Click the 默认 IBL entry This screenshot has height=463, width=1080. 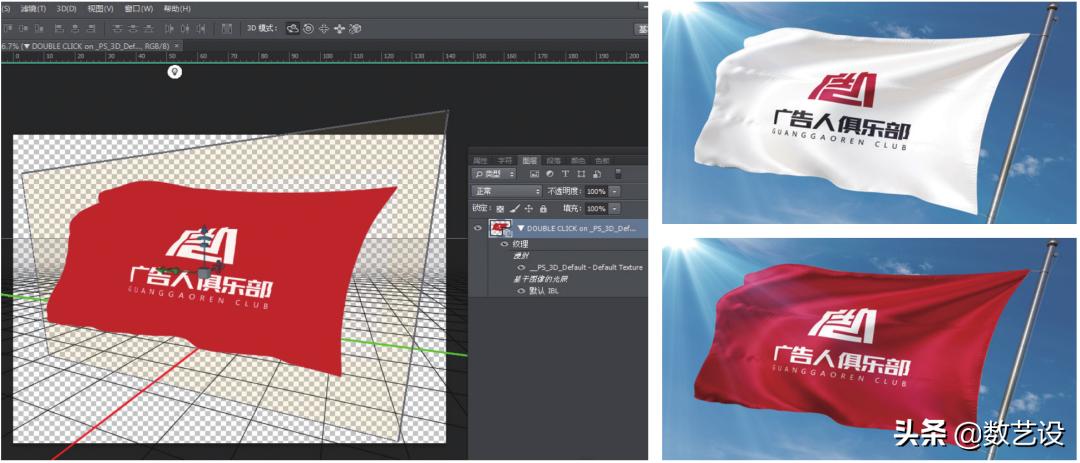coord(544,291)
